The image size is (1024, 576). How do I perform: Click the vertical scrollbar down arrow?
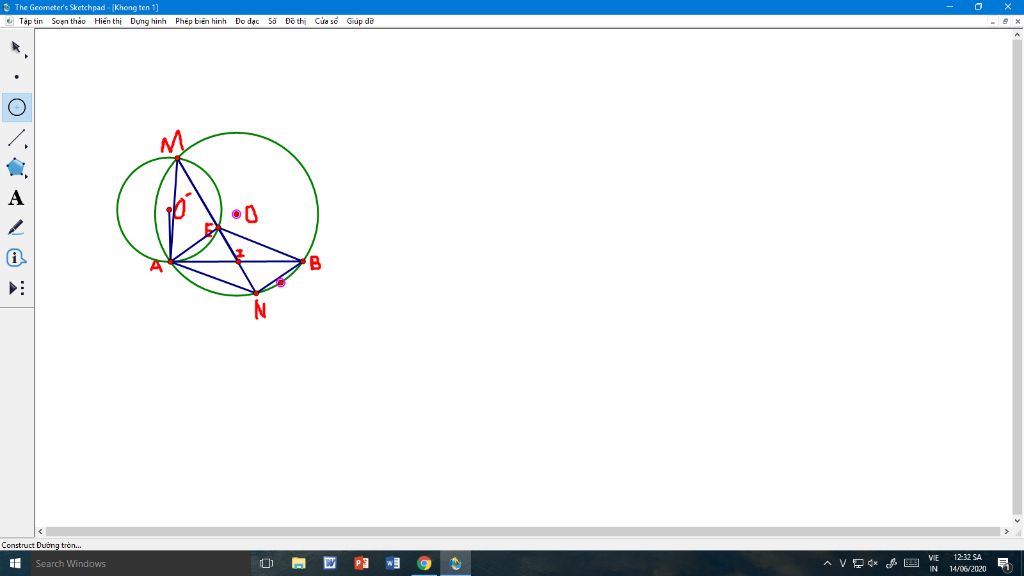pos(1017,520)
